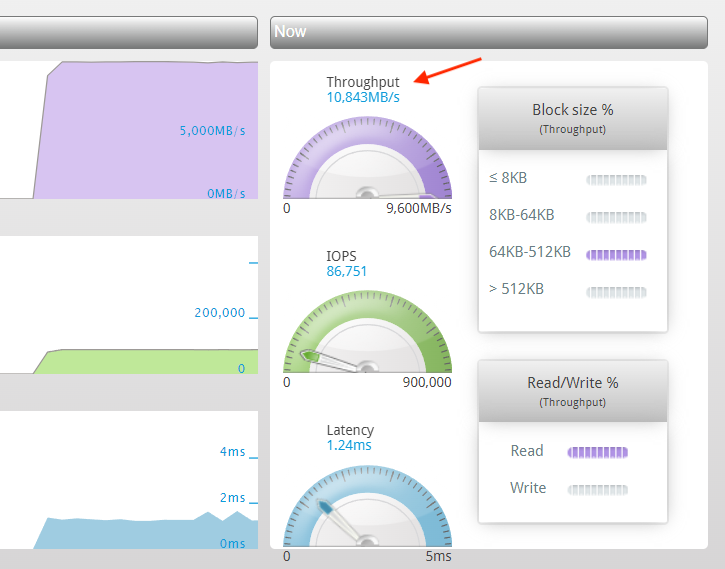
Task: Click the ≤ 8KB block size bar
Action: pyautogui.click(x=616, y=180)
